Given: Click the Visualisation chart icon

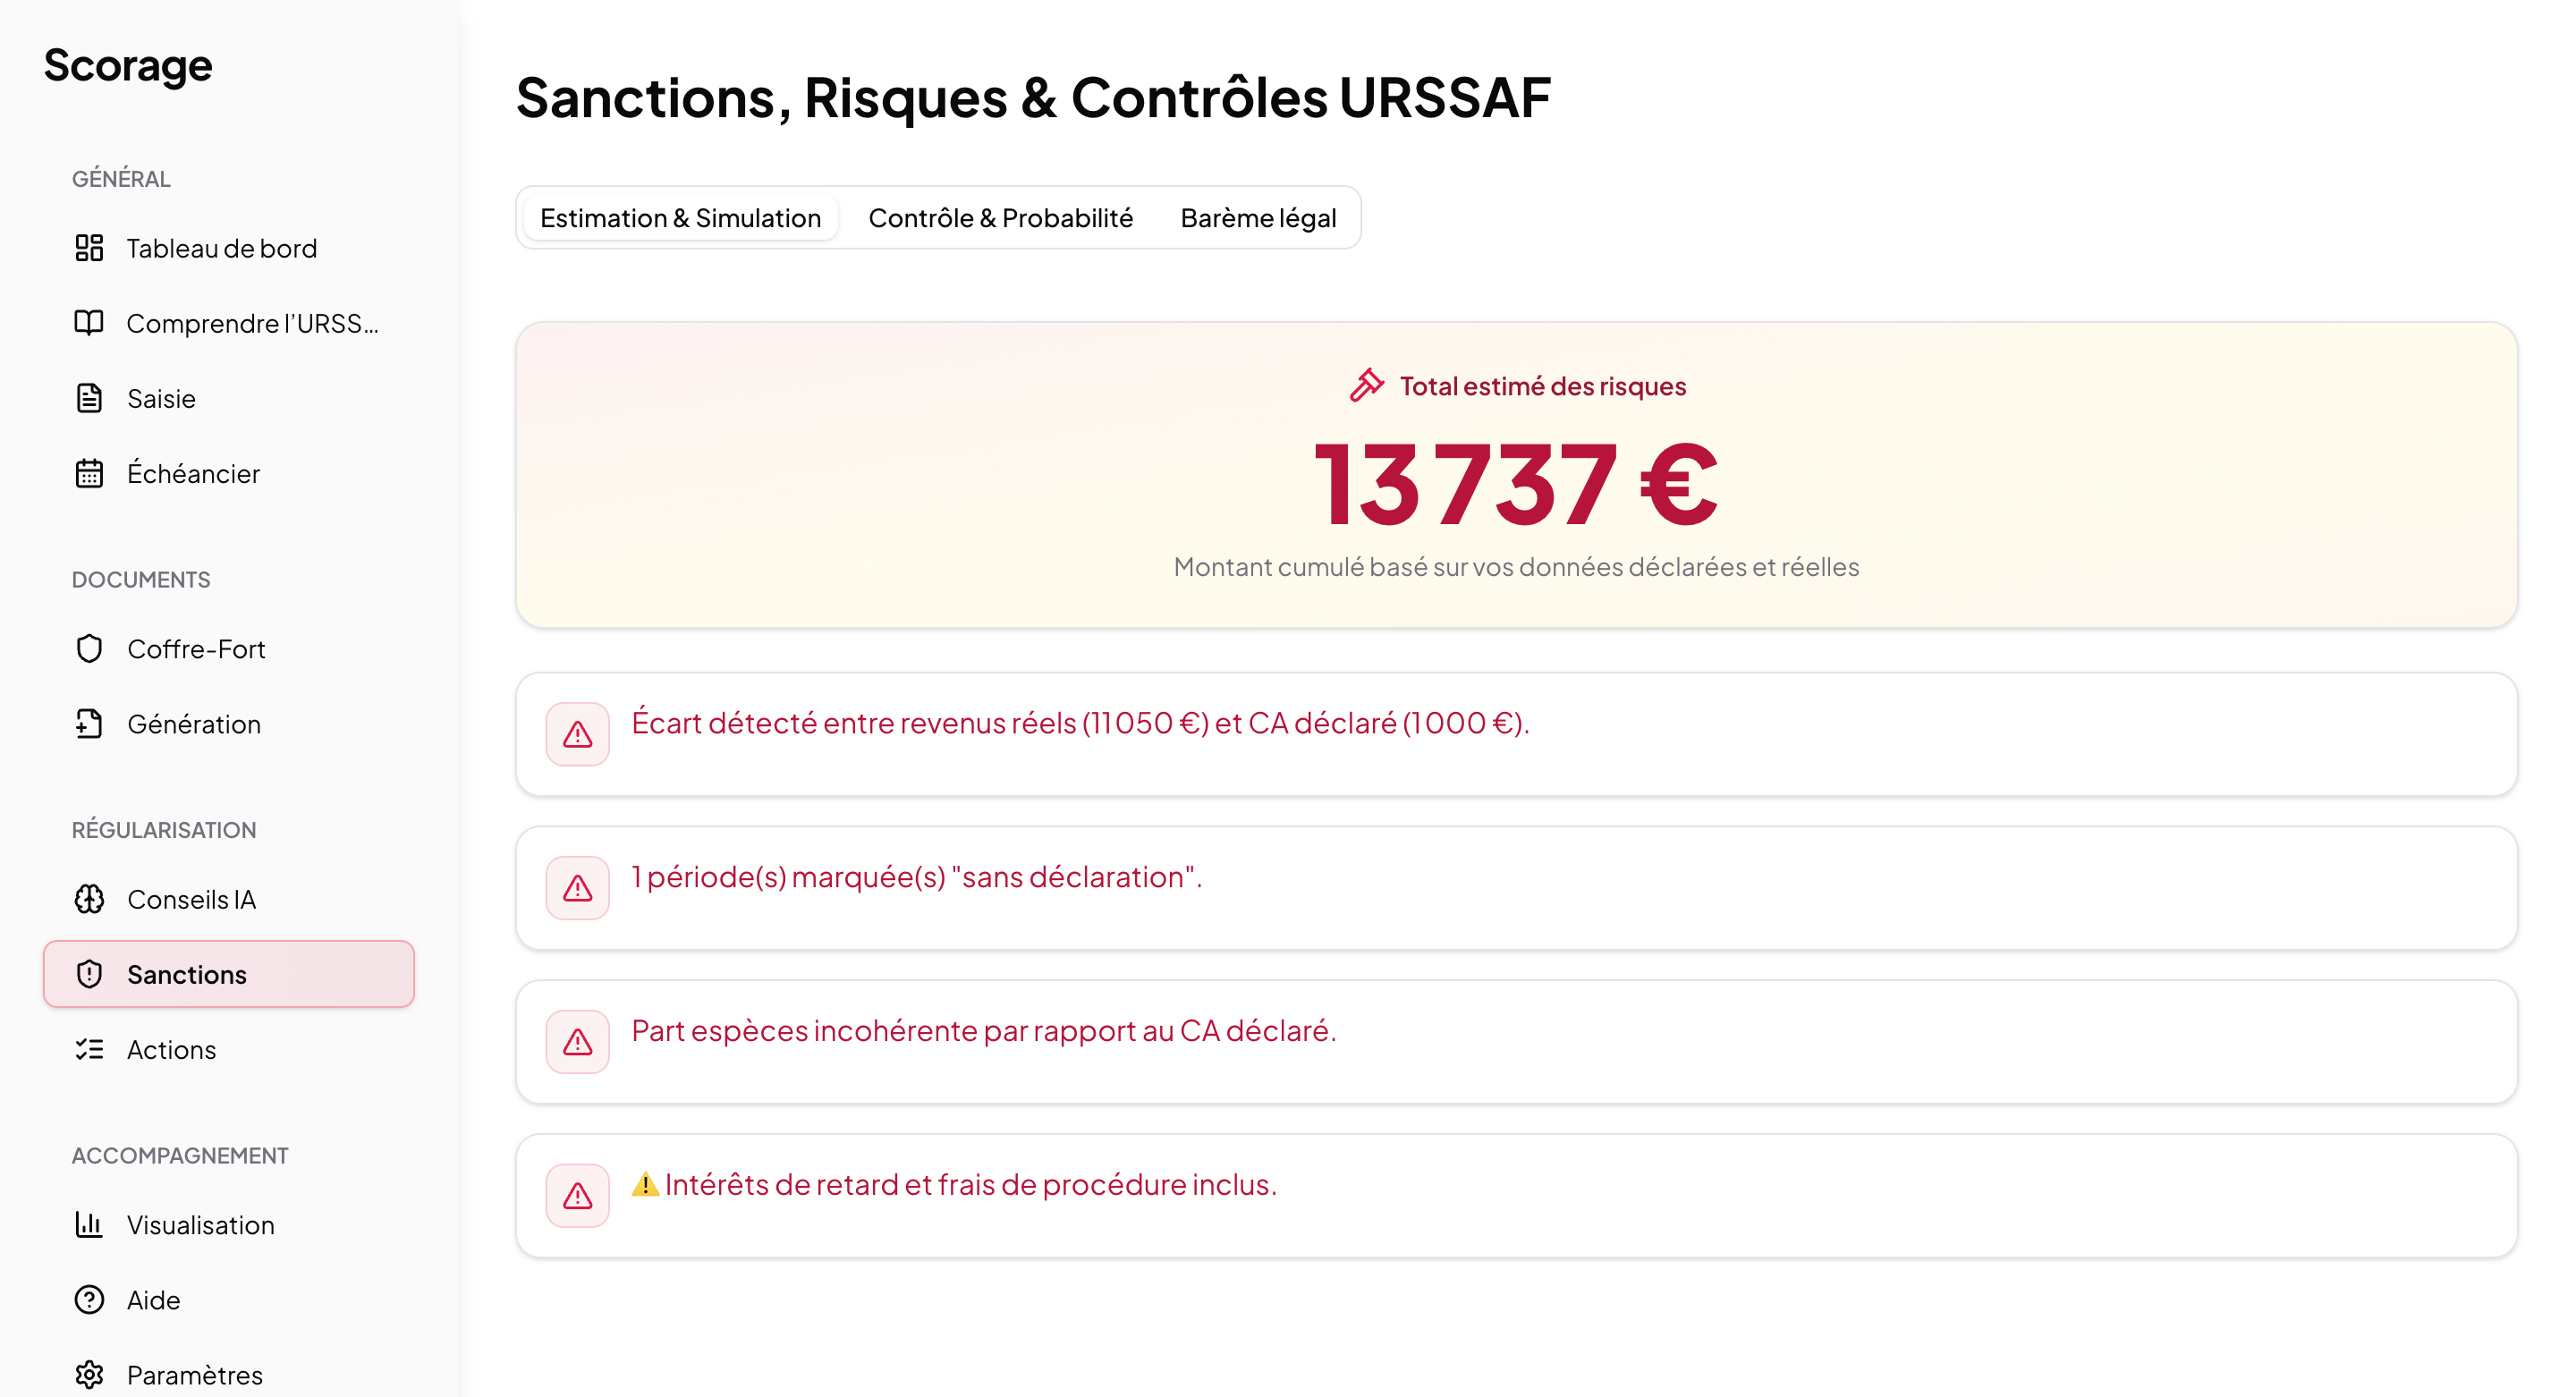Looking at the screenshot, I should (x=90, y=1224).
